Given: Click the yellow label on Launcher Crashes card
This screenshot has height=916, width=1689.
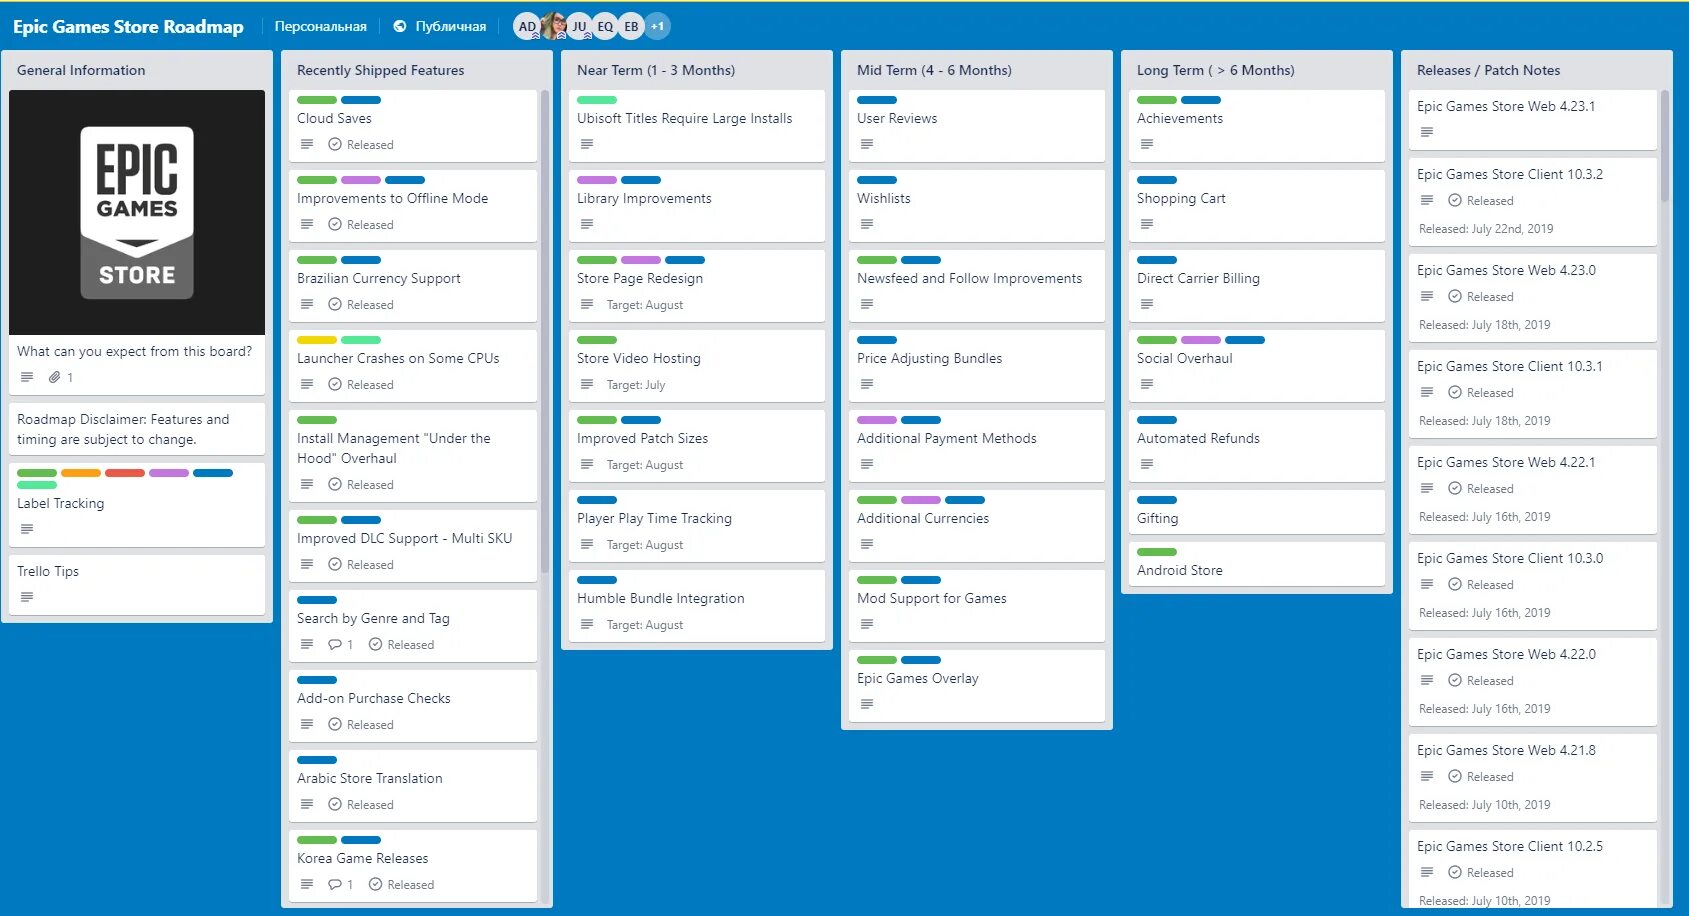Looking at the screenshot, I should (x=317, y=340).
